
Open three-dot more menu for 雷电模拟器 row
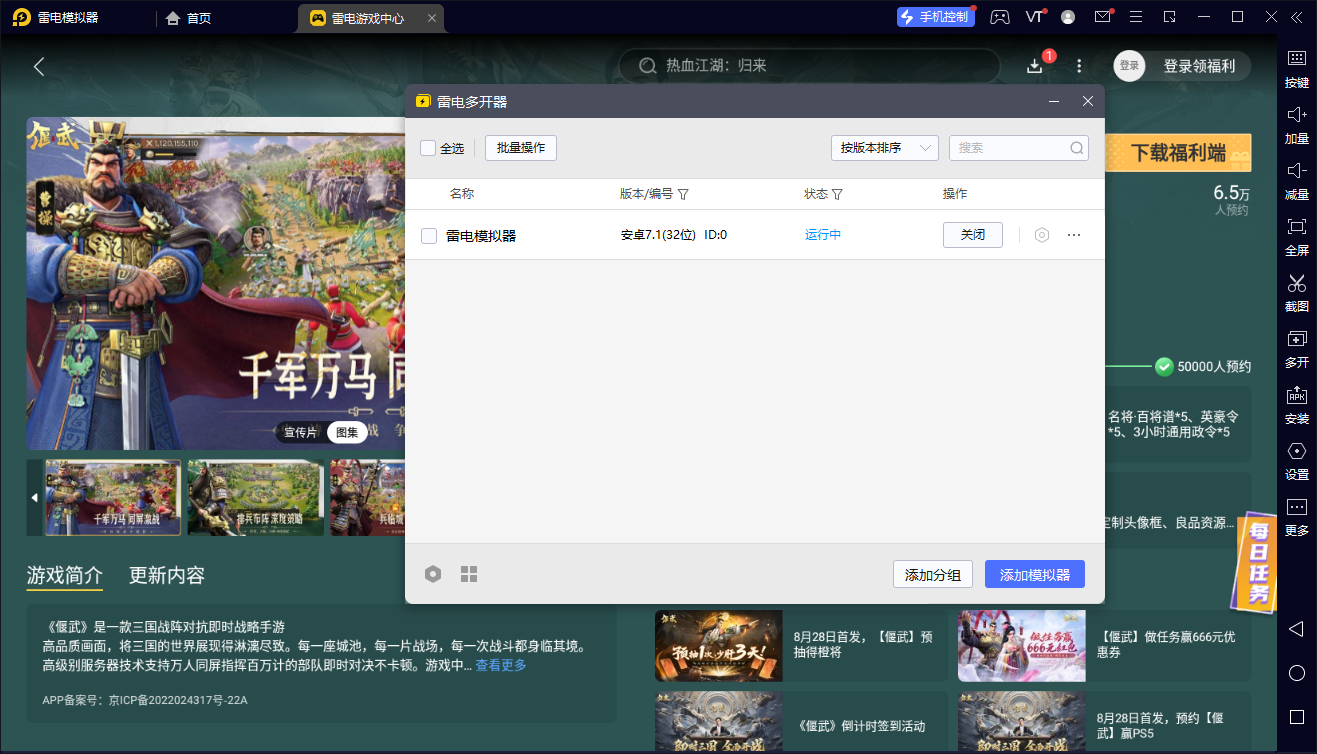1074,235
